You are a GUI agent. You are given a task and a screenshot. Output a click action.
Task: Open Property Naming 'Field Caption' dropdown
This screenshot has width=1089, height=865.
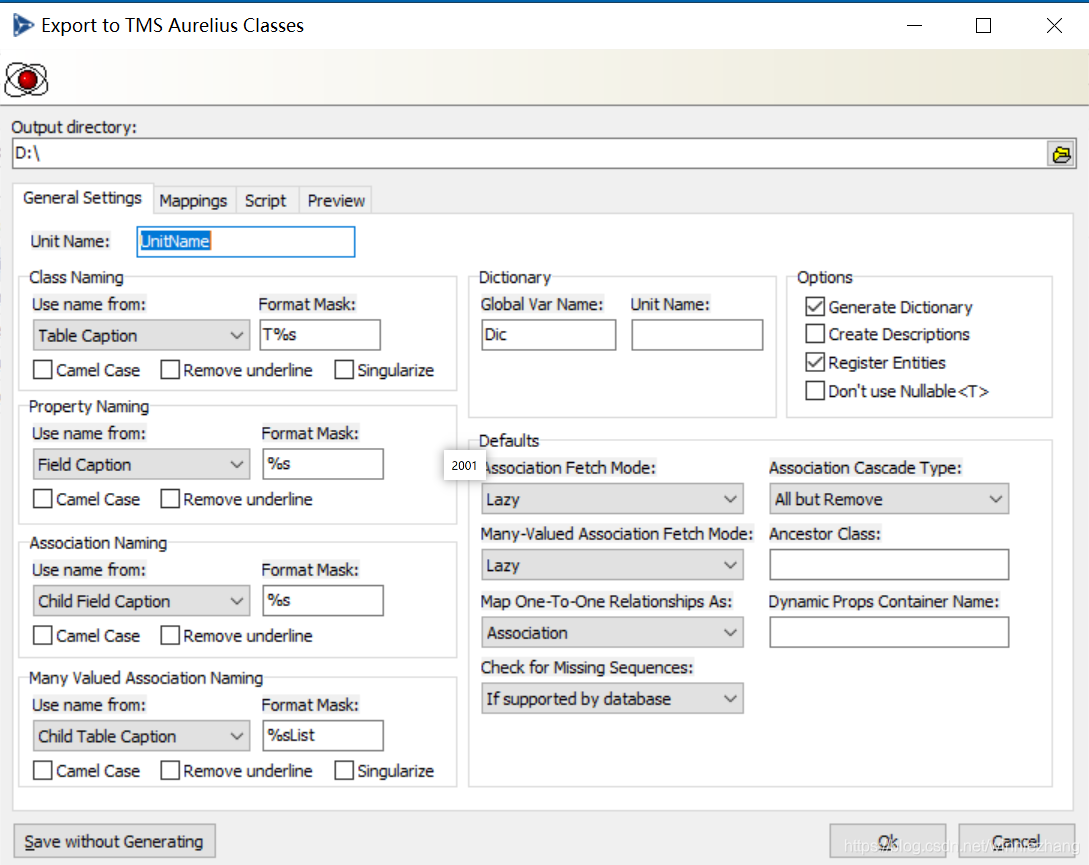click(x=141, y=464)
